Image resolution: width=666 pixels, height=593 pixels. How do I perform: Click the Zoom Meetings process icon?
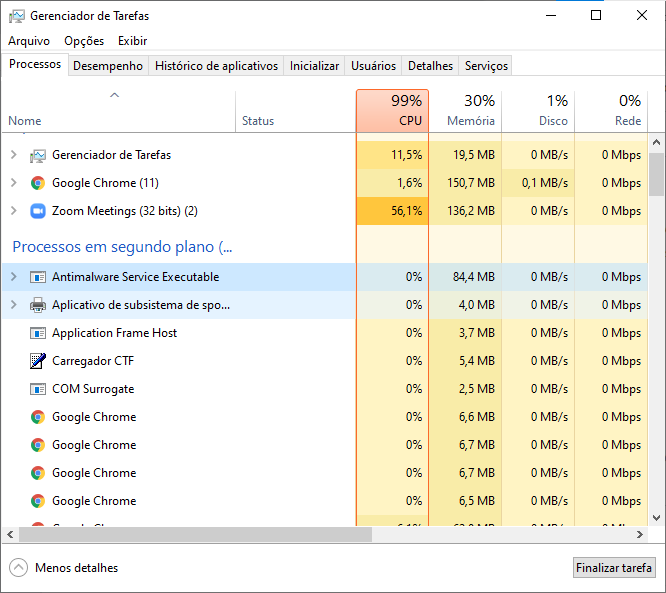tap(38, 211)
